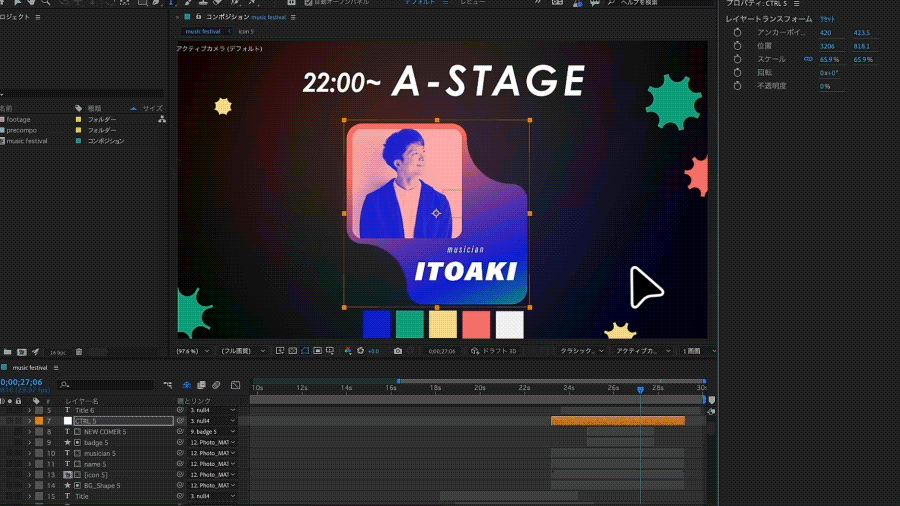Expand layer 5 Title 6 properties
Screen dimensions: 900x506
[x=29, y=411]
